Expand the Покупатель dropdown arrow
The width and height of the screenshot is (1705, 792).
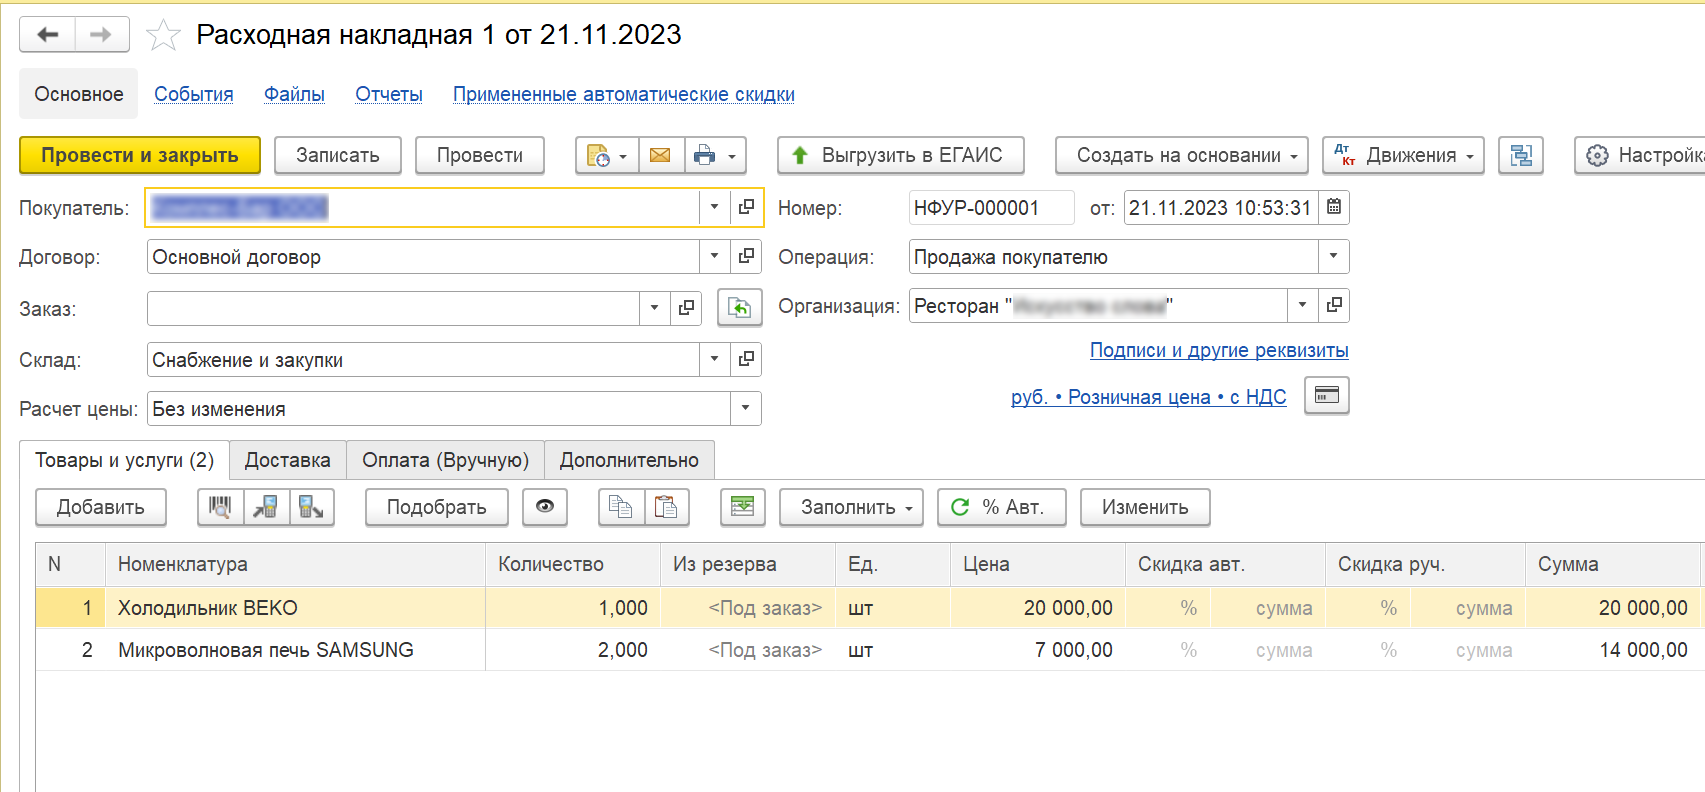[x=714, y=207]
